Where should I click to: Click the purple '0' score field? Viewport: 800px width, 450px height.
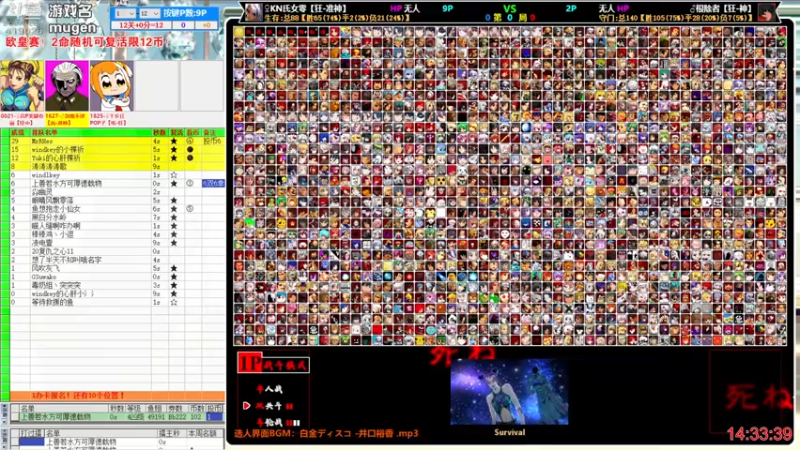[x=183, y=25]
